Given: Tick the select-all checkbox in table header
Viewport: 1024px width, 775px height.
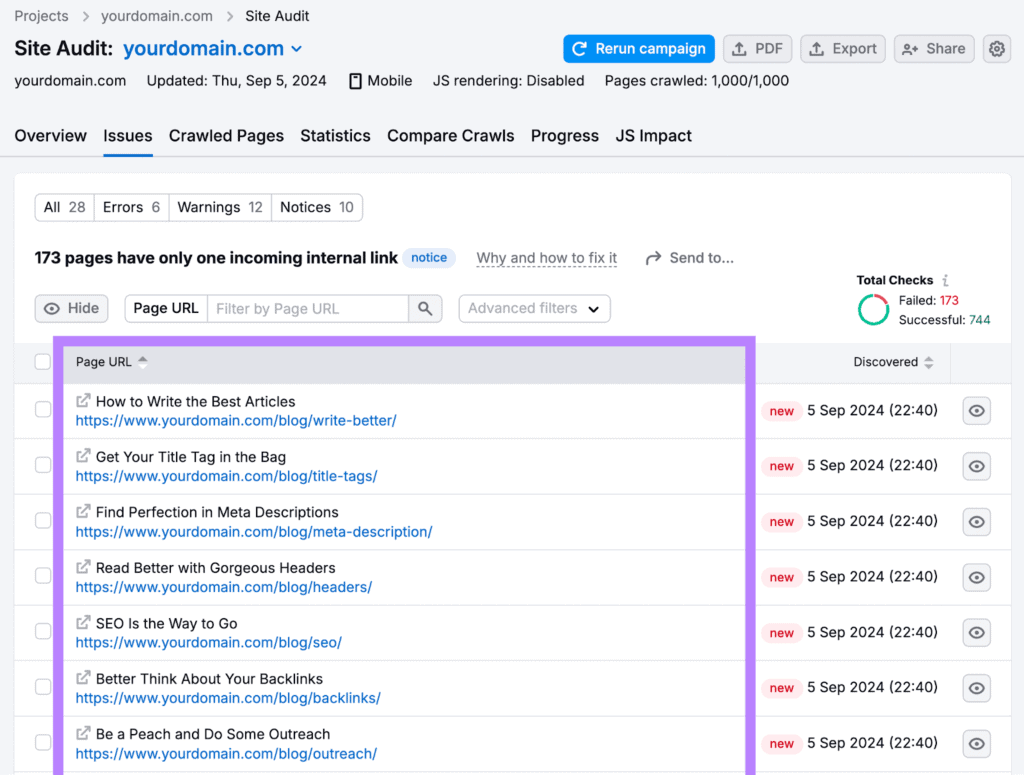Looking at the screenshot, I should pos(43,362).
